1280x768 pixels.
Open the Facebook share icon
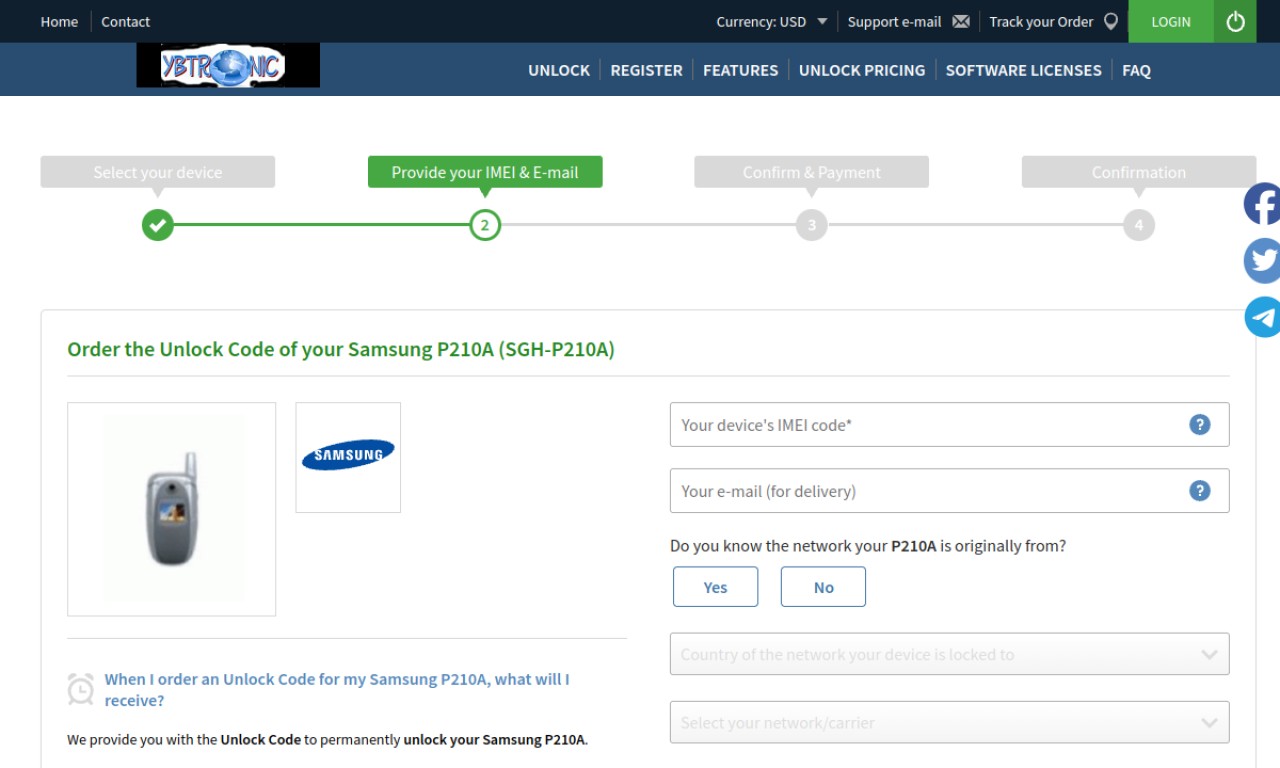tap(1263, 204)
